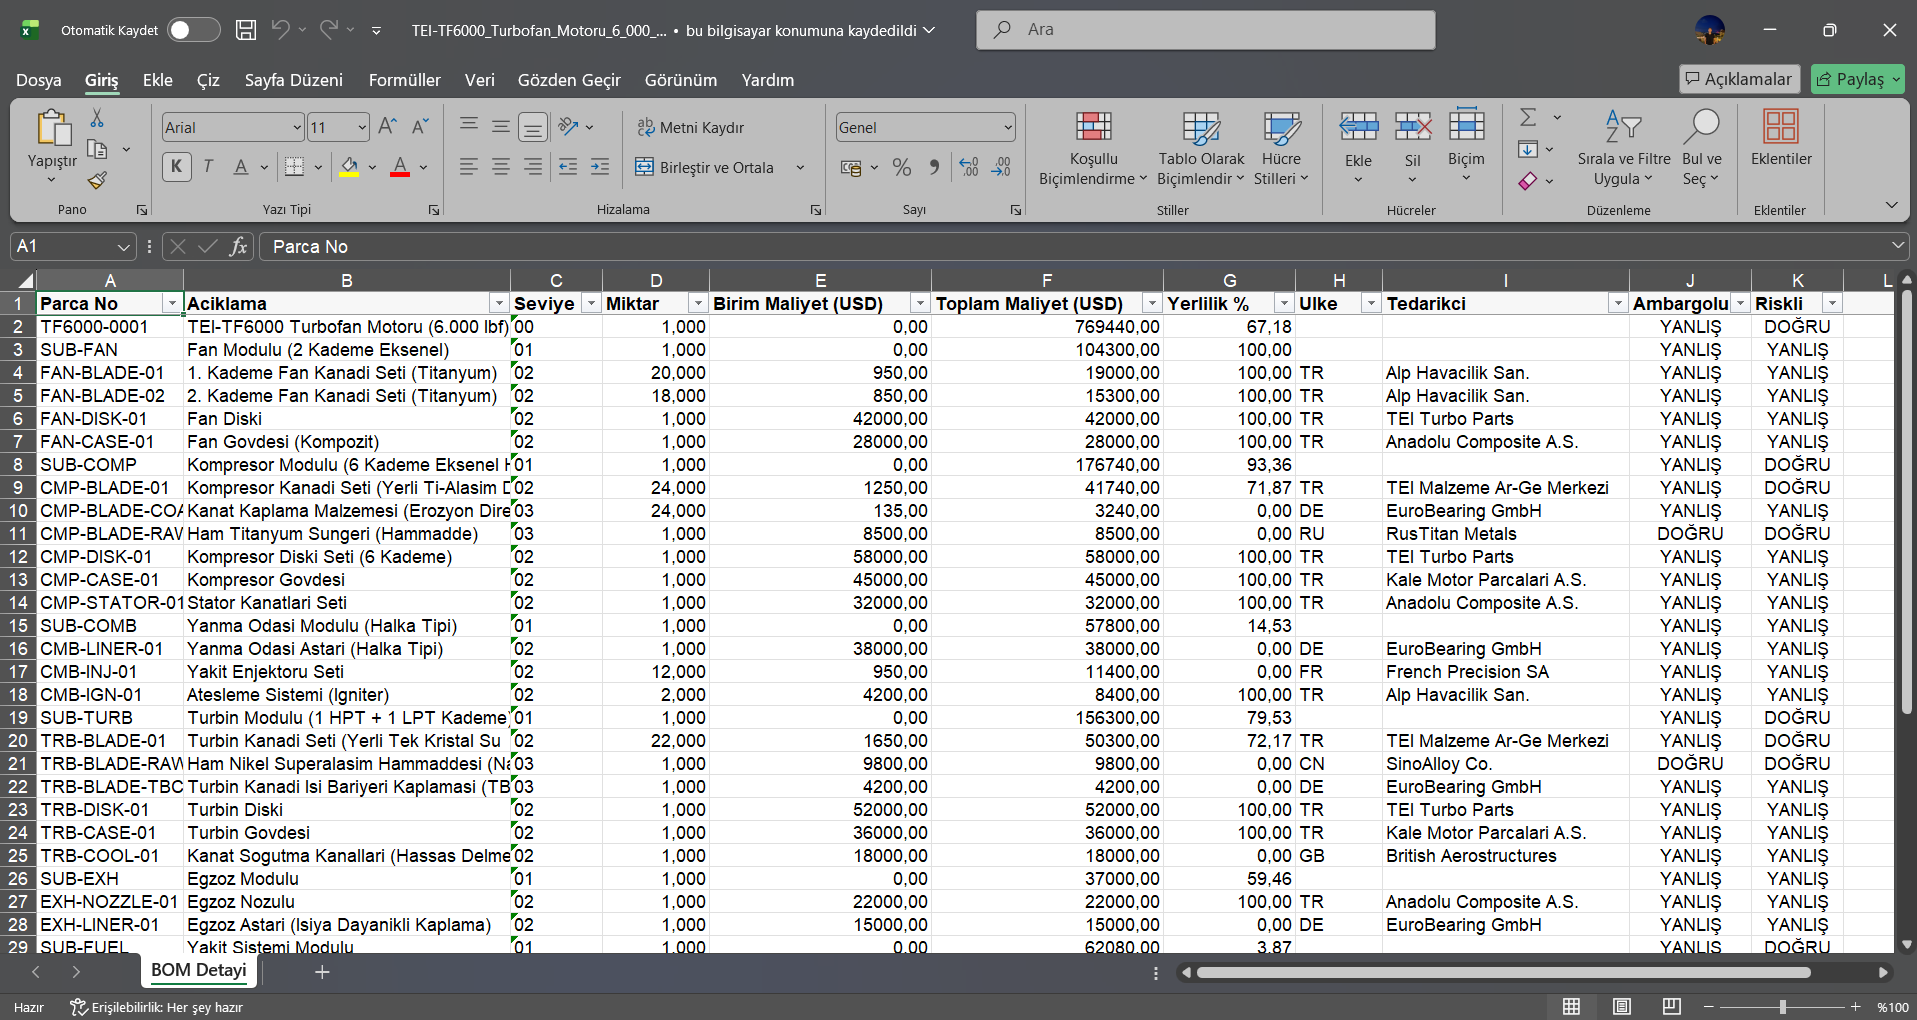Image resolution: width=1917 pixels, height=1020 pixels.
Task: Click the Copy icon in Pano group
Action: [97, 150]
